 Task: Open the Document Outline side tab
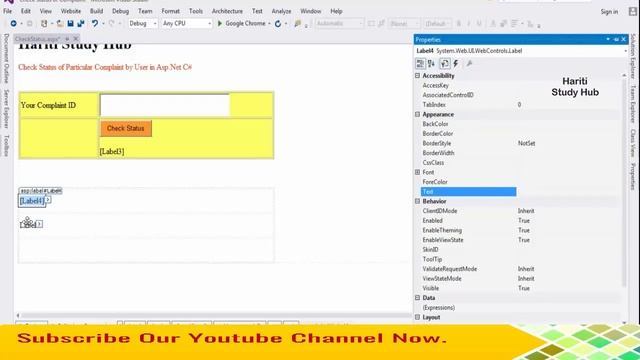6,59
